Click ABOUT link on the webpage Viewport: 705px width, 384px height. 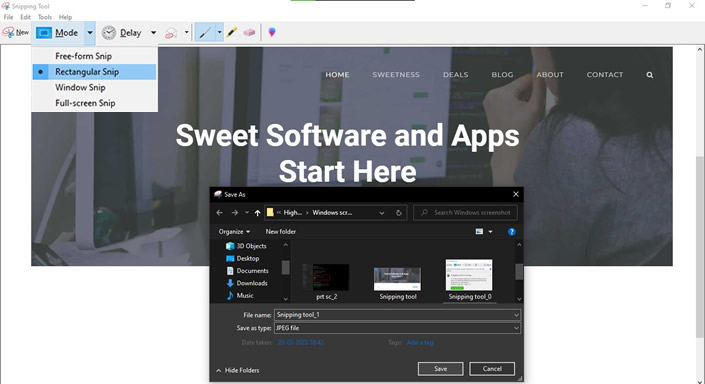(550, 75)
